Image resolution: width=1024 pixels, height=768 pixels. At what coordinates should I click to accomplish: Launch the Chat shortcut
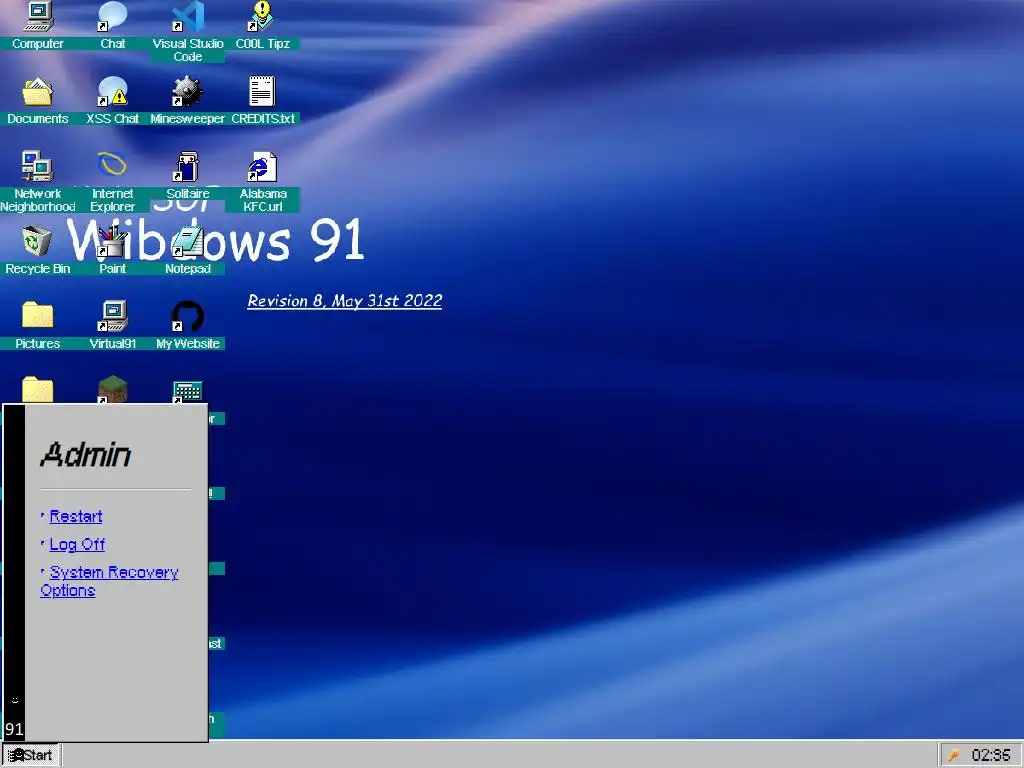[x=112, y=26]
